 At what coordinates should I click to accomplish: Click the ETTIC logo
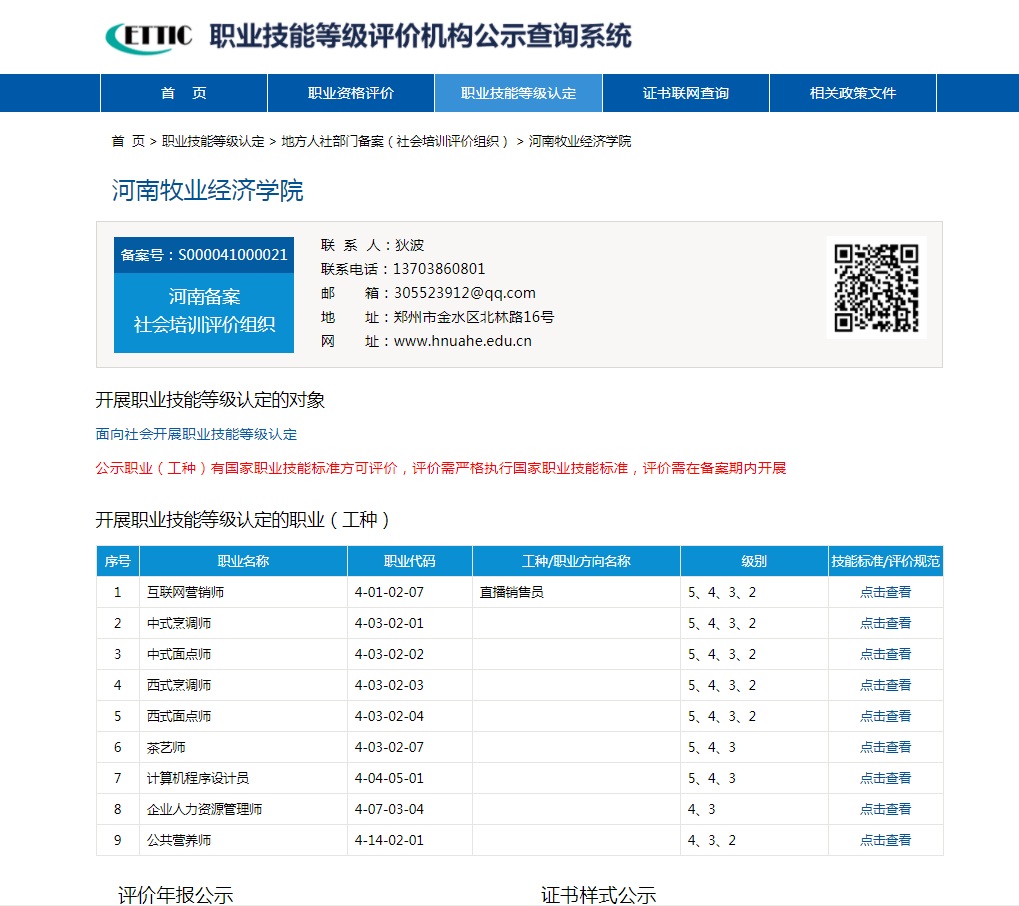tap(149, 37)
